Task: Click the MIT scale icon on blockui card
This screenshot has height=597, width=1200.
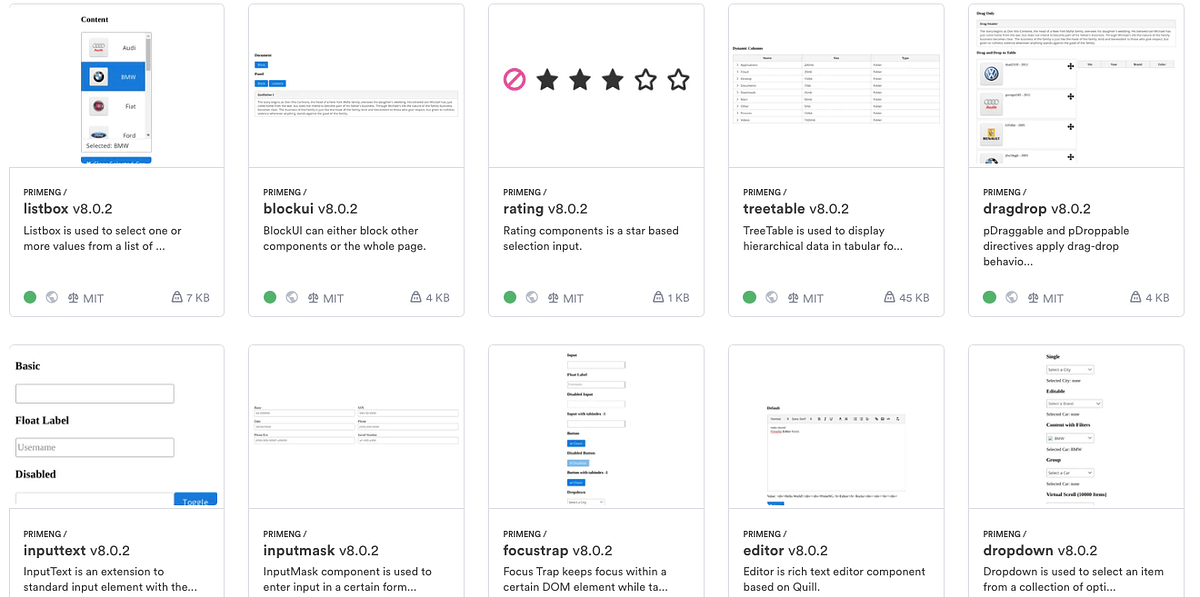Action: click(313, 298)
